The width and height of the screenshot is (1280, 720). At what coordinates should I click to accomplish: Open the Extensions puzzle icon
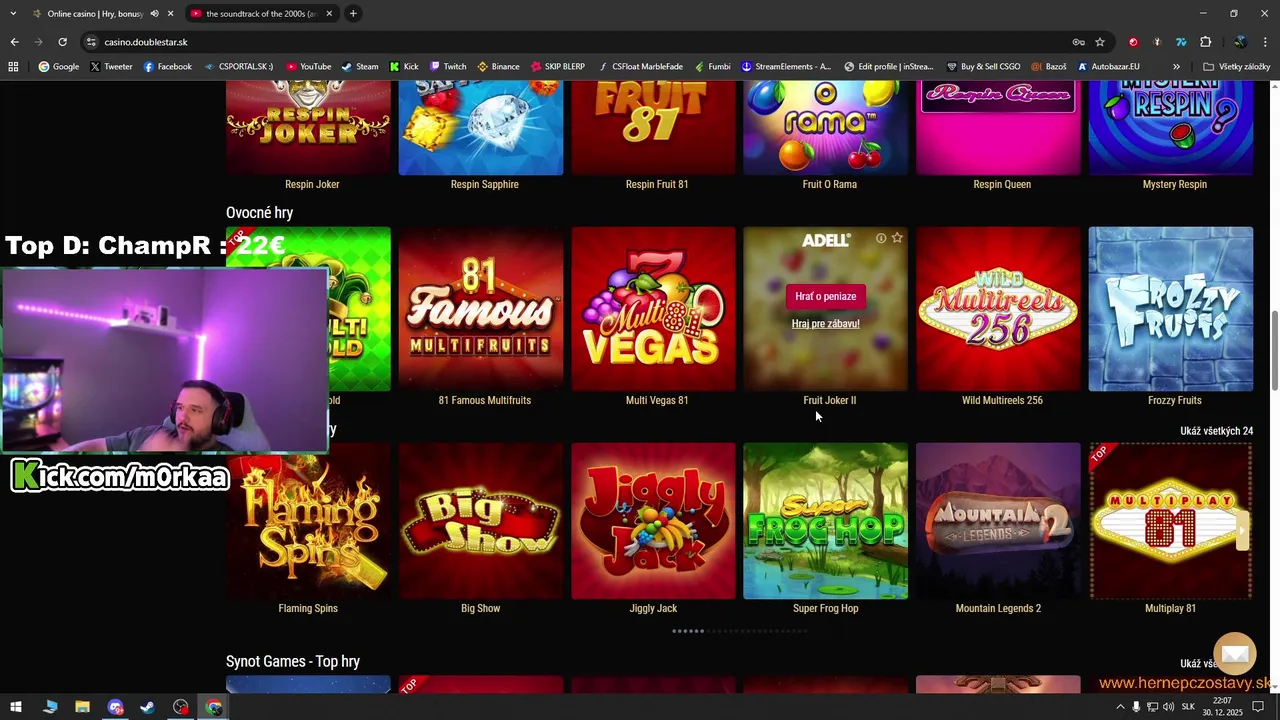coord(1205,42)
